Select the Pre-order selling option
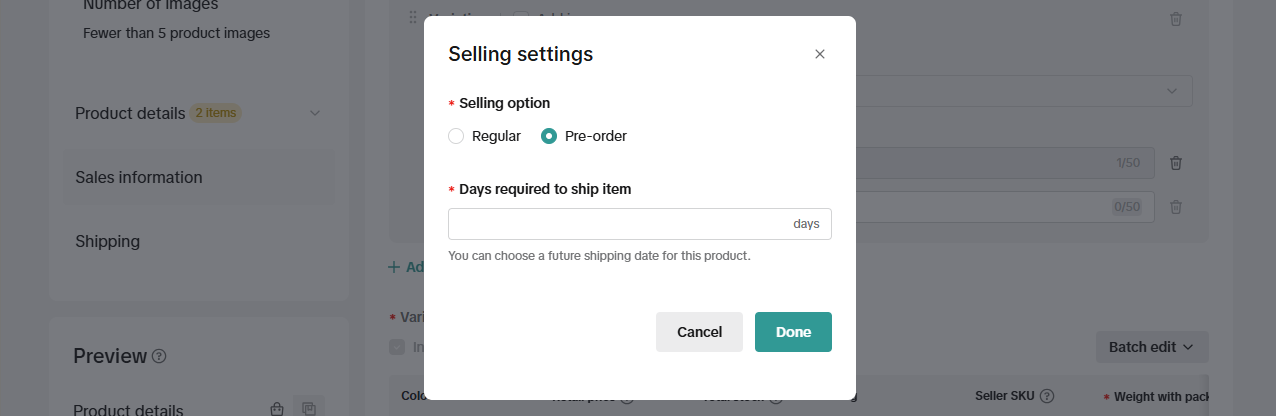Image resolution: width=1276 pixels, height=416 pixels. coord(549,136)
